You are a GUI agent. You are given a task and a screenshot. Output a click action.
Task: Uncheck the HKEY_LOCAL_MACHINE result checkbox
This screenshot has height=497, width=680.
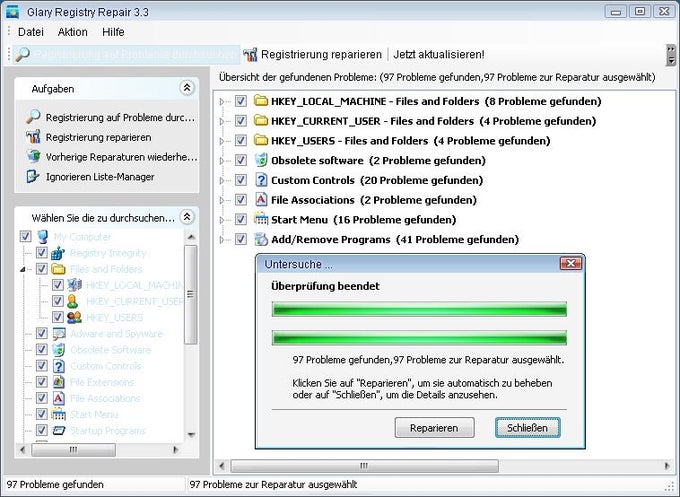coord(241,101)
